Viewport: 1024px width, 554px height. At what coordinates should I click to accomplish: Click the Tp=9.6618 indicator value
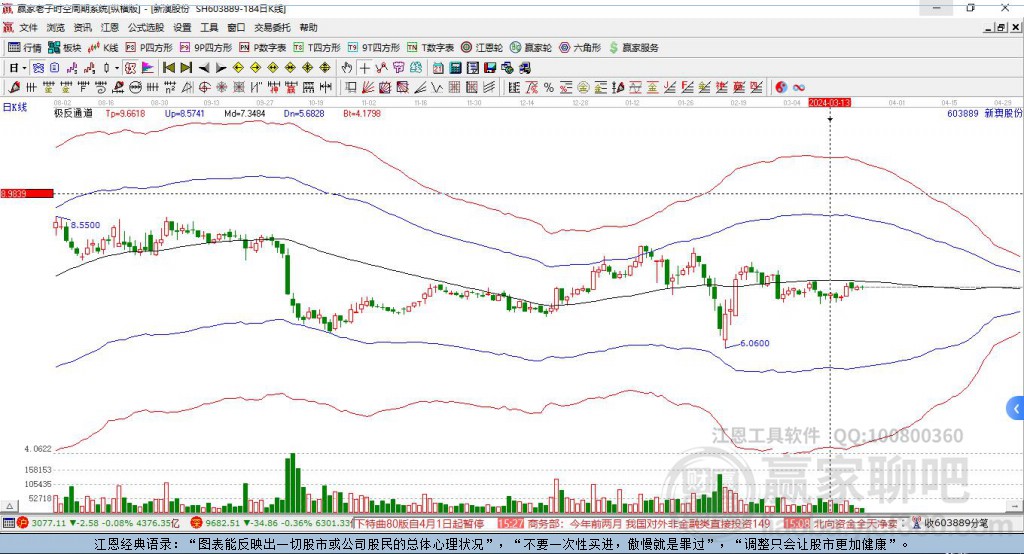pyautogui.click(x=125, y=113)
